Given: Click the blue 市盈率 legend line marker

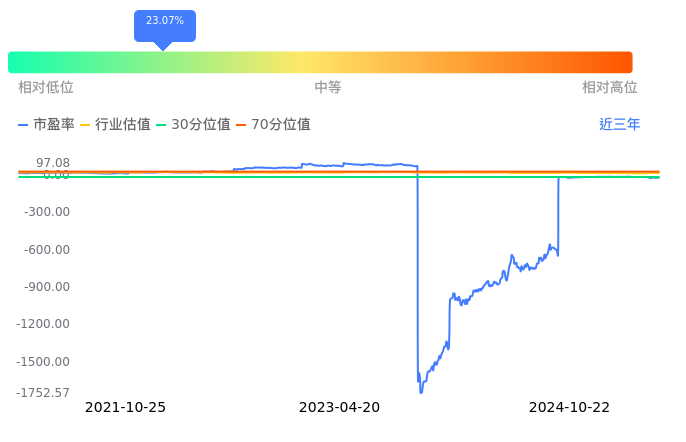Looking at the screenshot, I should point(24,125).
